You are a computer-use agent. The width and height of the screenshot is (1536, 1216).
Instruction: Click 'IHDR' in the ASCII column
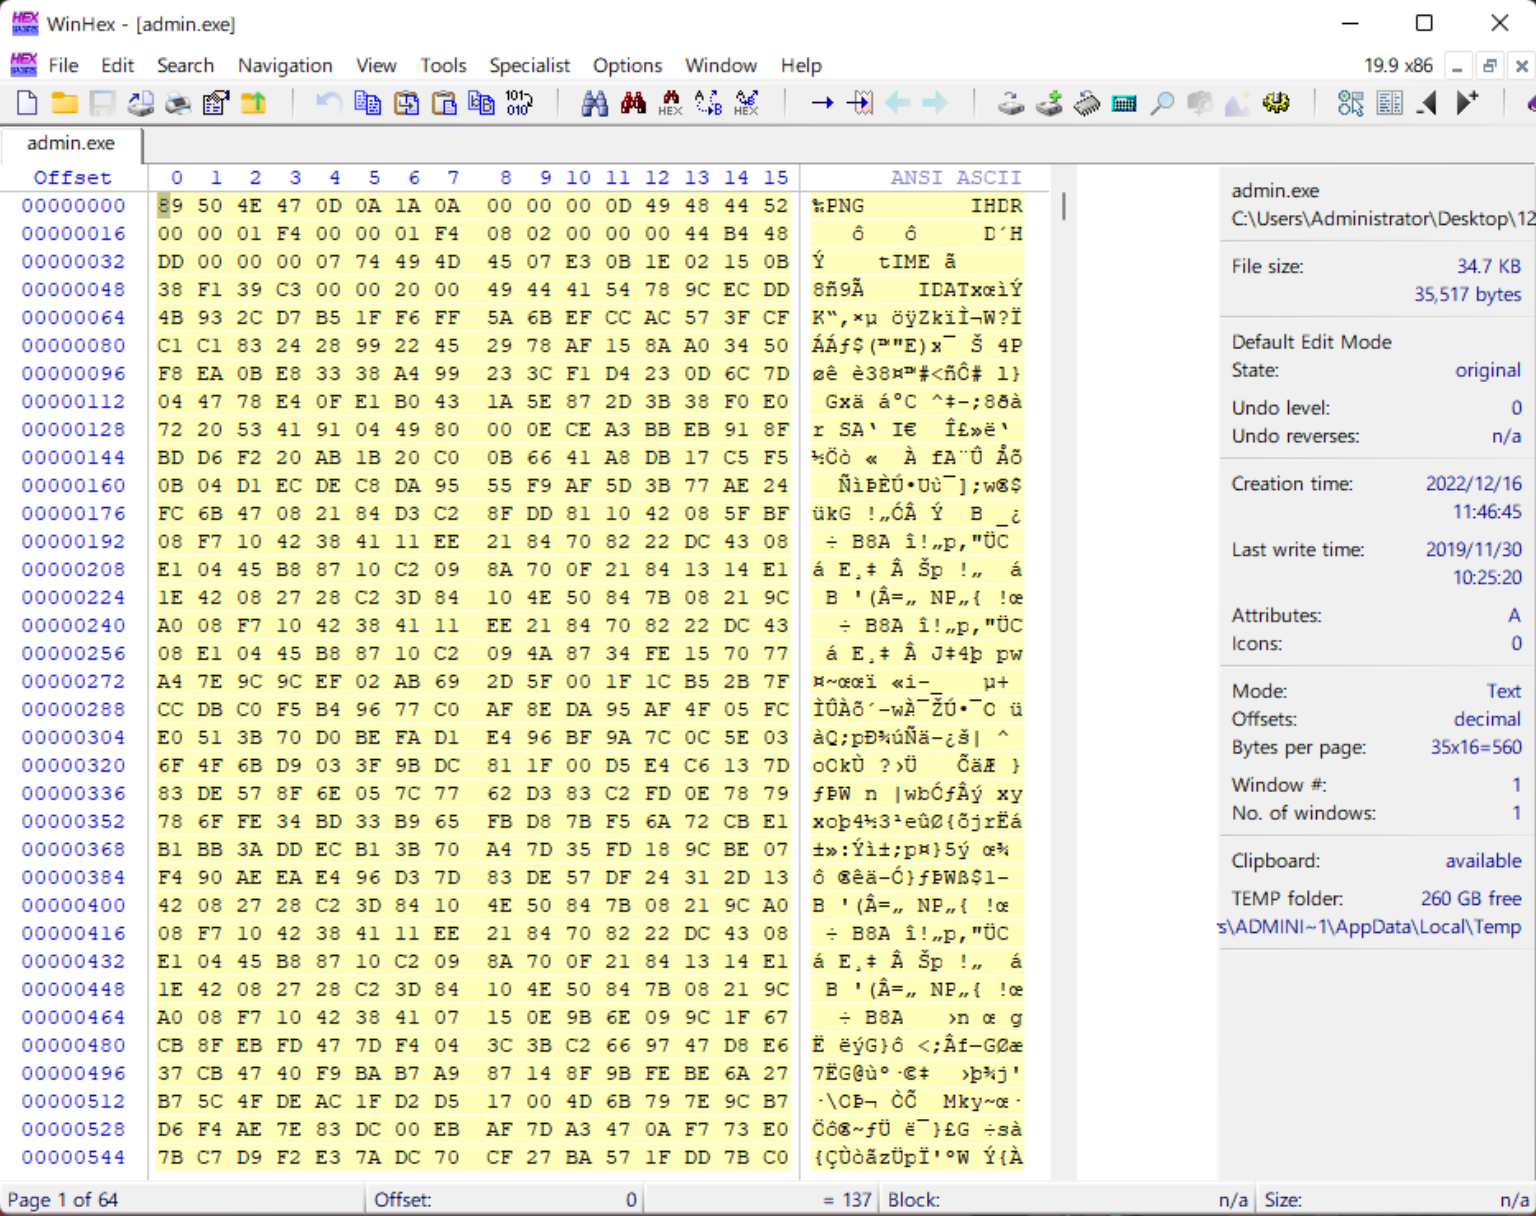[996, 205]
